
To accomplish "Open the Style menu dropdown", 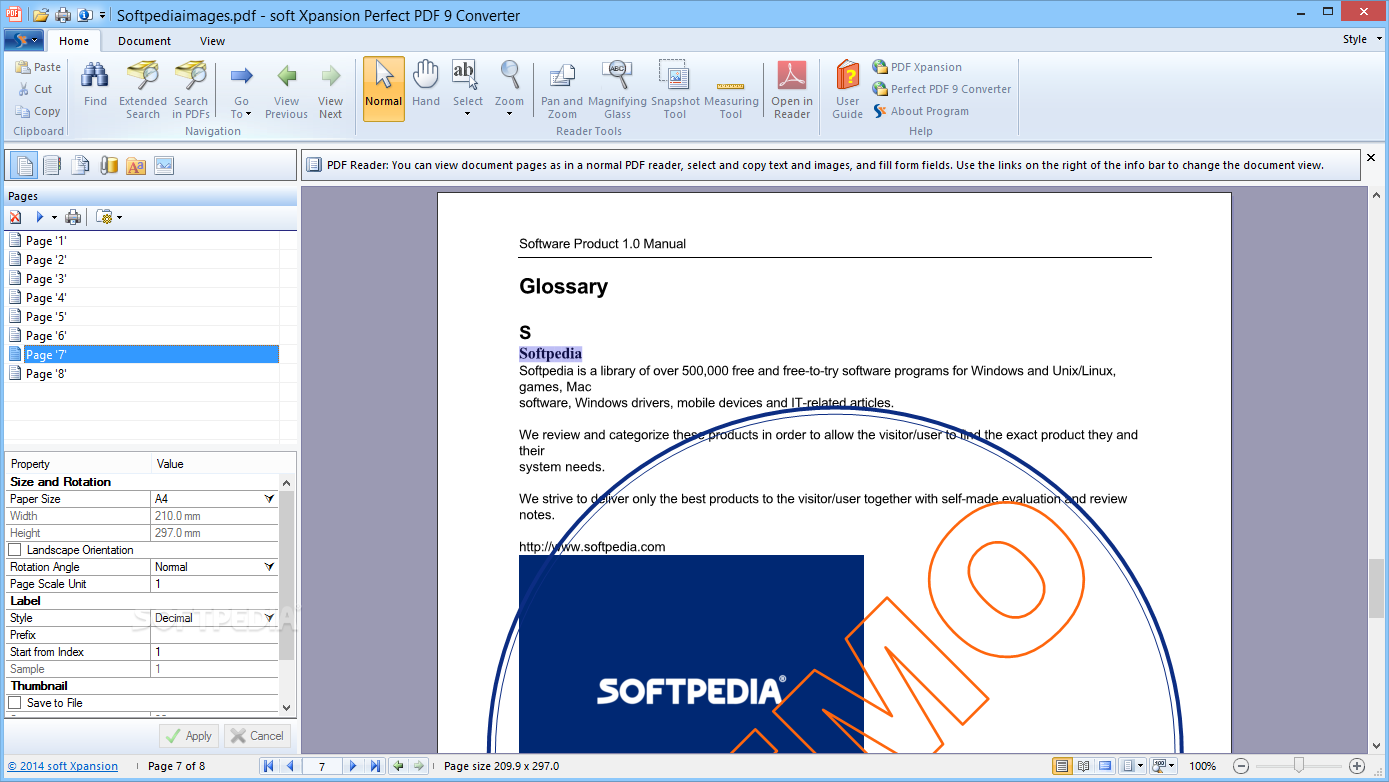I will (1360, 40).
